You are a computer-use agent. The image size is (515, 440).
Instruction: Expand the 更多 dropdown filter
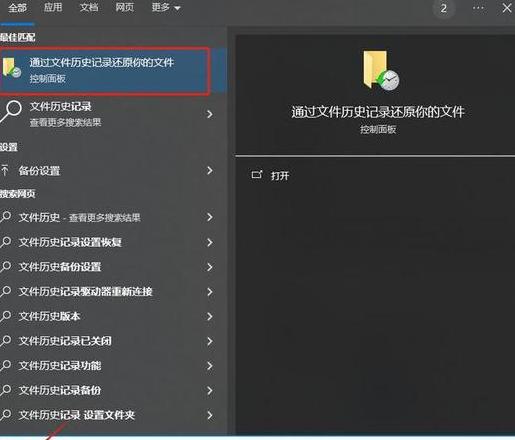coord(166,7)
